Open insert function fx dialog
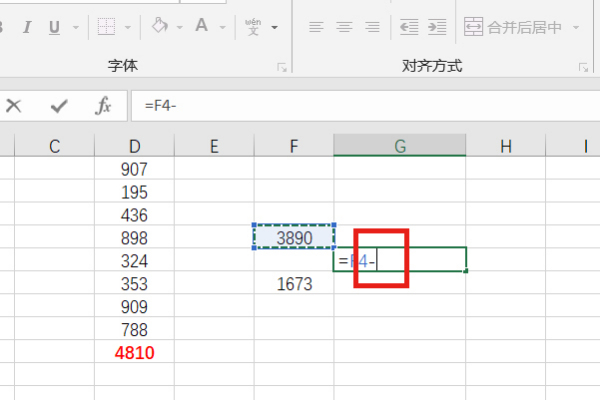The image size is (600, 400). (103, 106)
